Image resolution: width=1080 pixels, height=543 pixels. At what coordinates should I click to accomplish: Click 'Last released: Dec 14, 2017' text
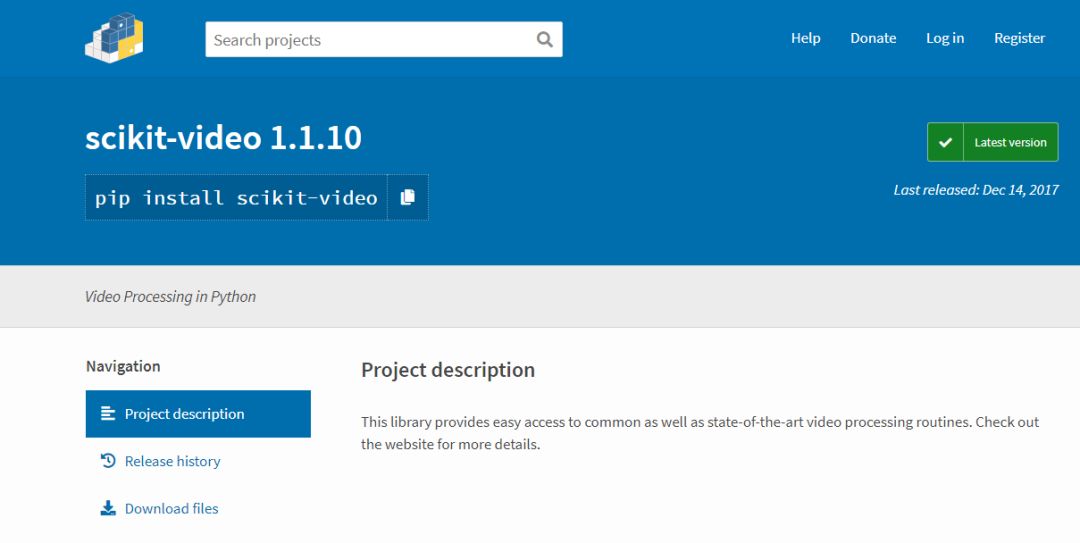point(976,190)
